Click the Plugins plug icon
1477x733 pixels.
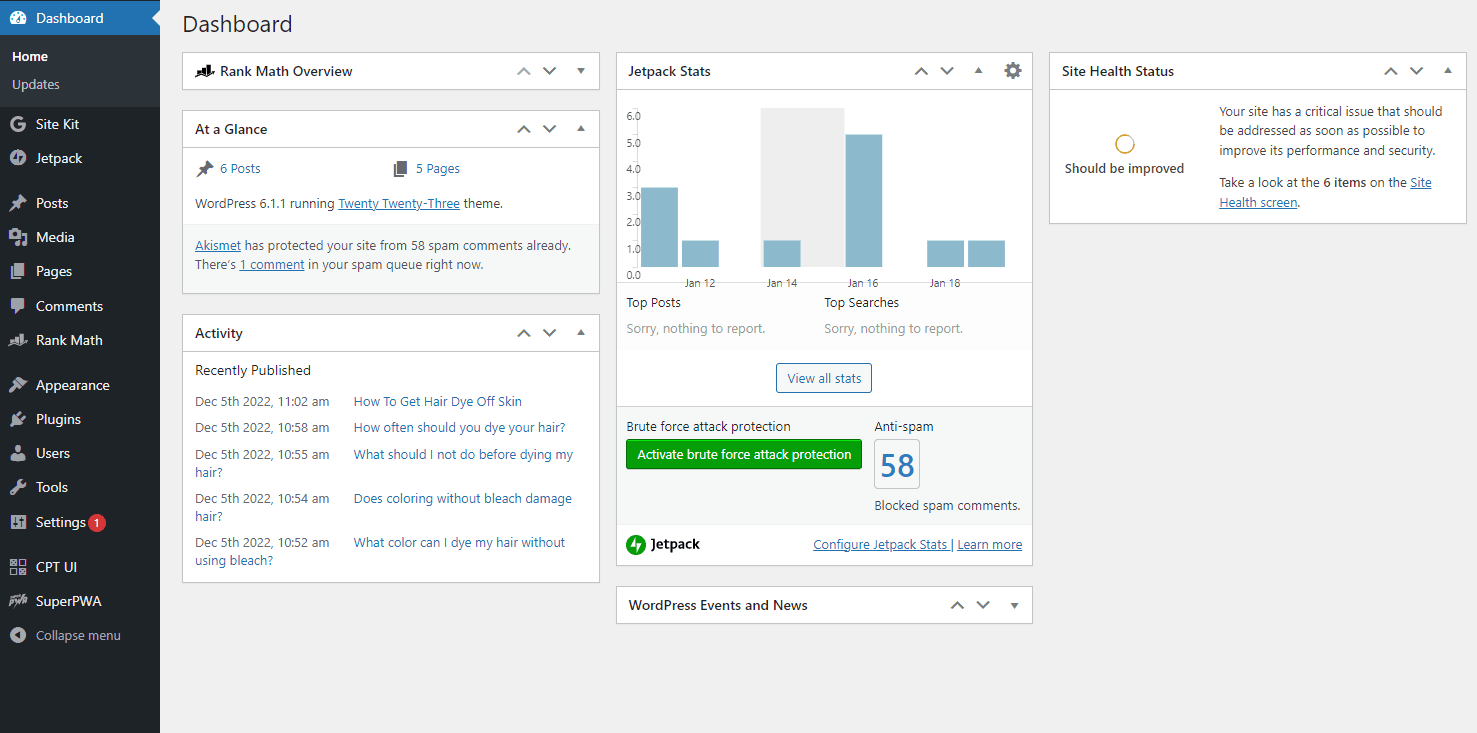pyautogui.click(x=18, y=419)
